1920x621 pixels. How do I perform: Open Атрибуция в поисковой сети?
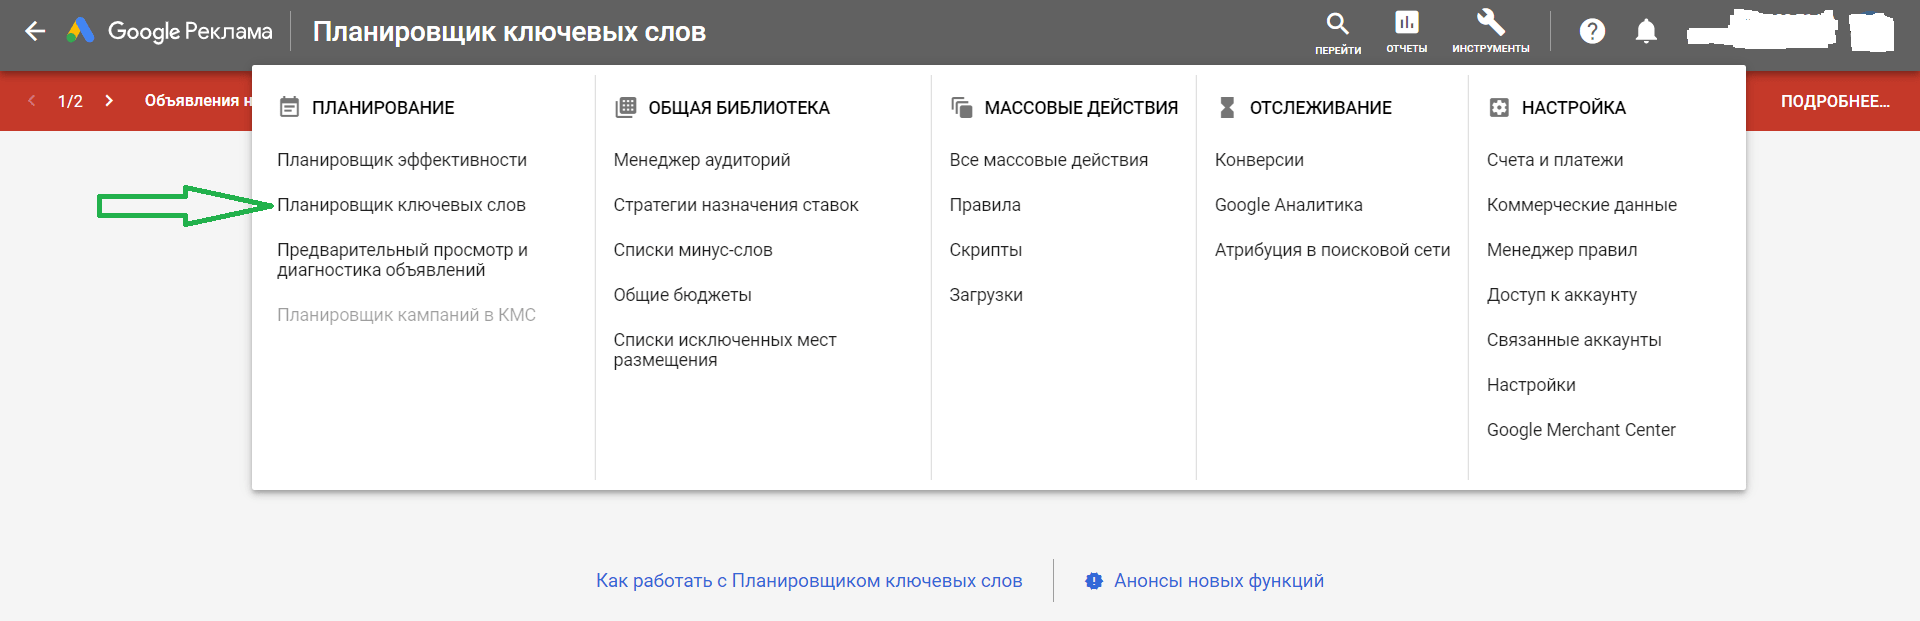[1332, 250]
